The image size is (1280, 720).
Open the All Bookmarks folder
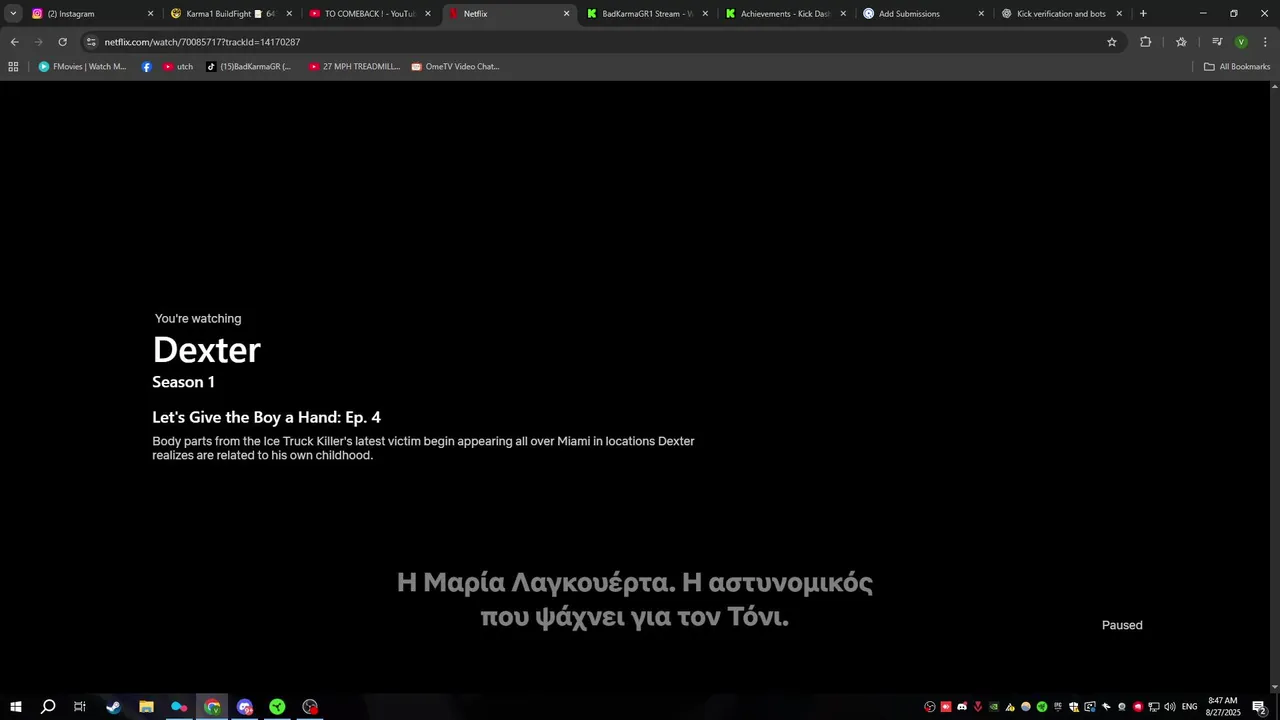1237,67
